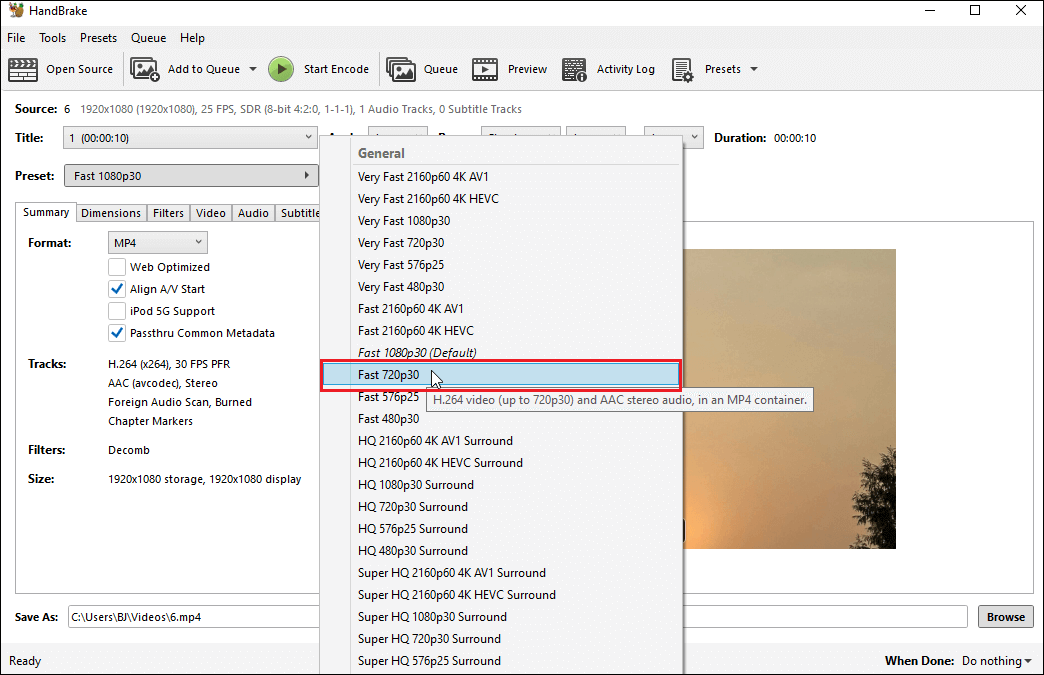The width and height of the screenshot is (1044, 675).
Task: Uncheck Passthru Common Metadata
Action: pyautogui.click(x=117, y=333)
